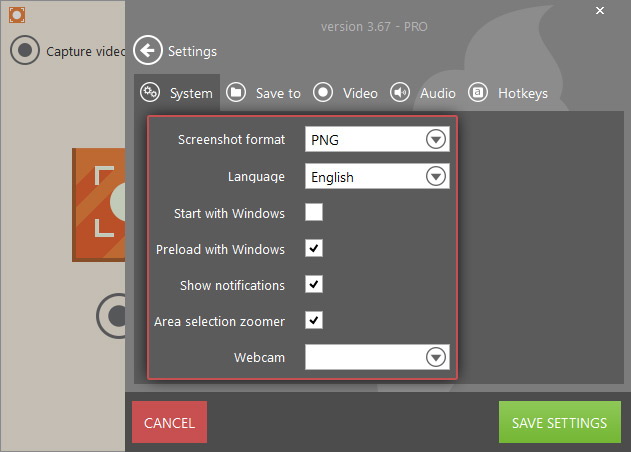Image resolution: width=631 pixels, height=452 pixels.
Task: Click the back arrow beside Settings
Action: tap(148, 51)
